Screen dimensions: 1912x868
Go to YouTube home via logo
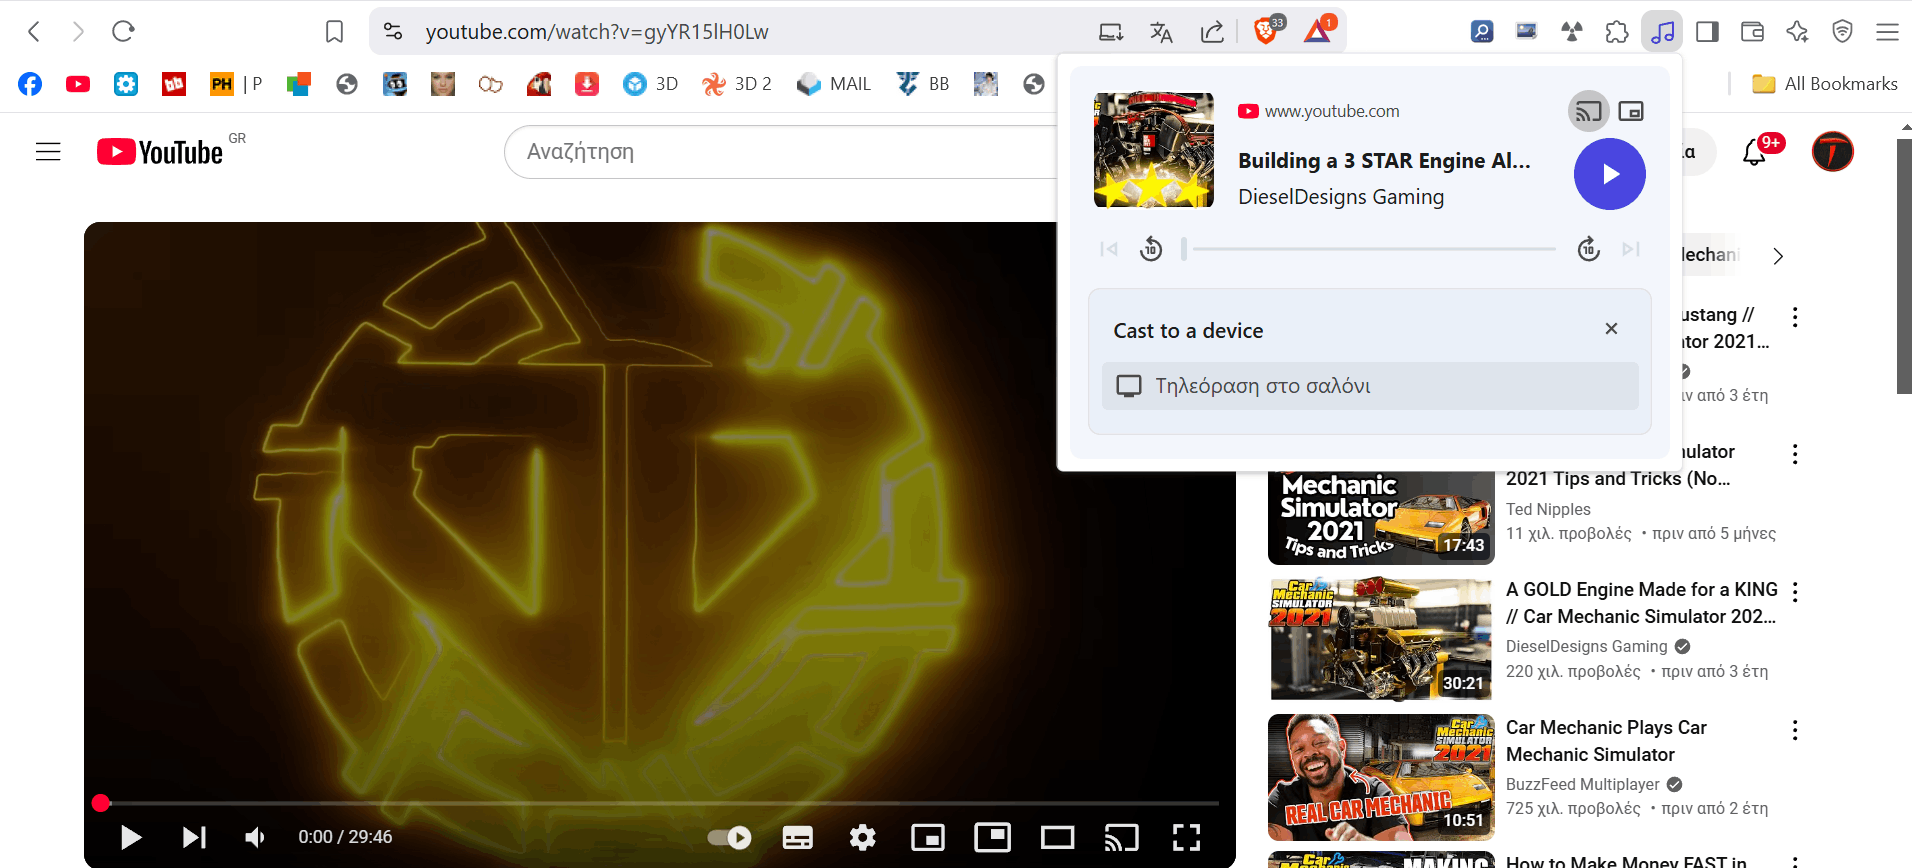coord(160,152)
